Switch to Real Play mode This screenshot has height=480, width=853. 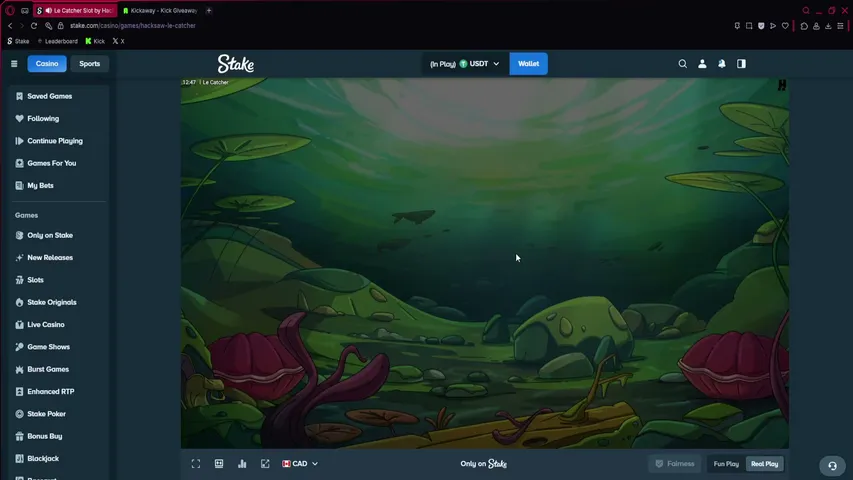click(764, 464)
